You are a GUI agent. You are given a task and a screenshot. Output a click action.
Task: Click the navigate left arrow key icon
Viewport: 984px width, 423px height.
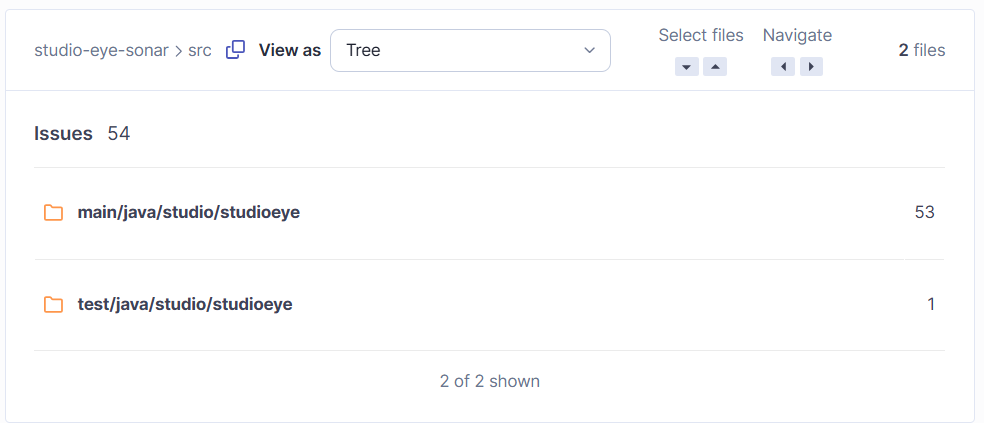(x=783, y=67)
